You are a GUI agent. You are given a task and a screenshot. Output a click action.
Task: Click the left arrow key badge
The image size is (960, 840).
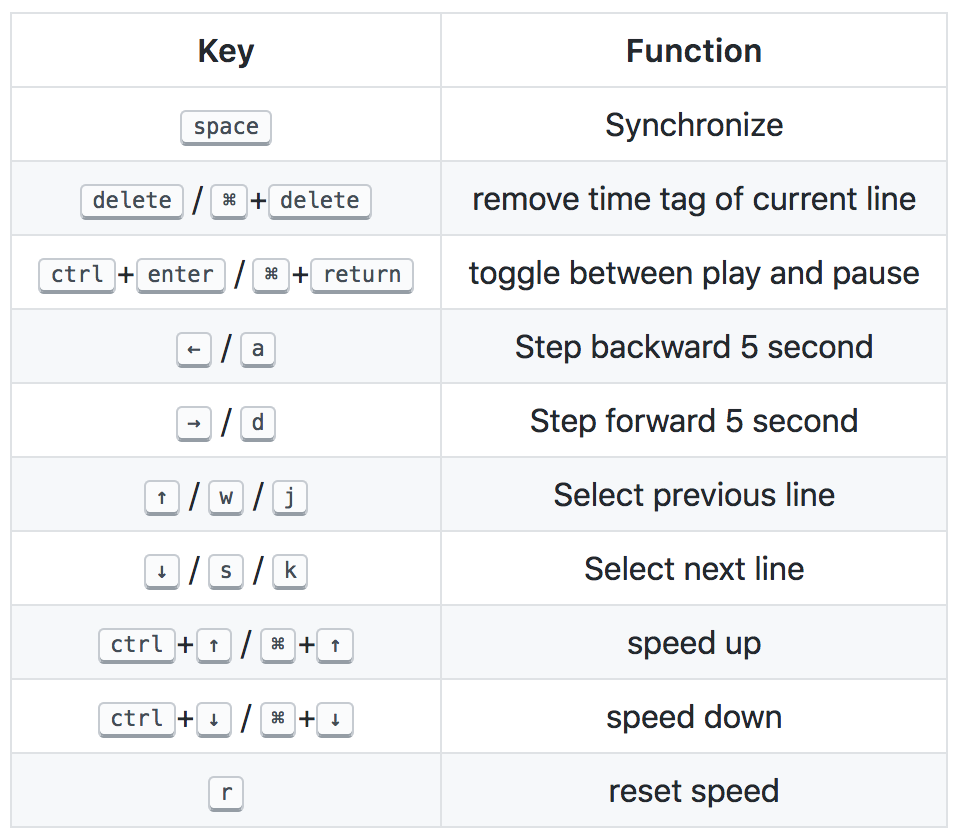point(193,349)
